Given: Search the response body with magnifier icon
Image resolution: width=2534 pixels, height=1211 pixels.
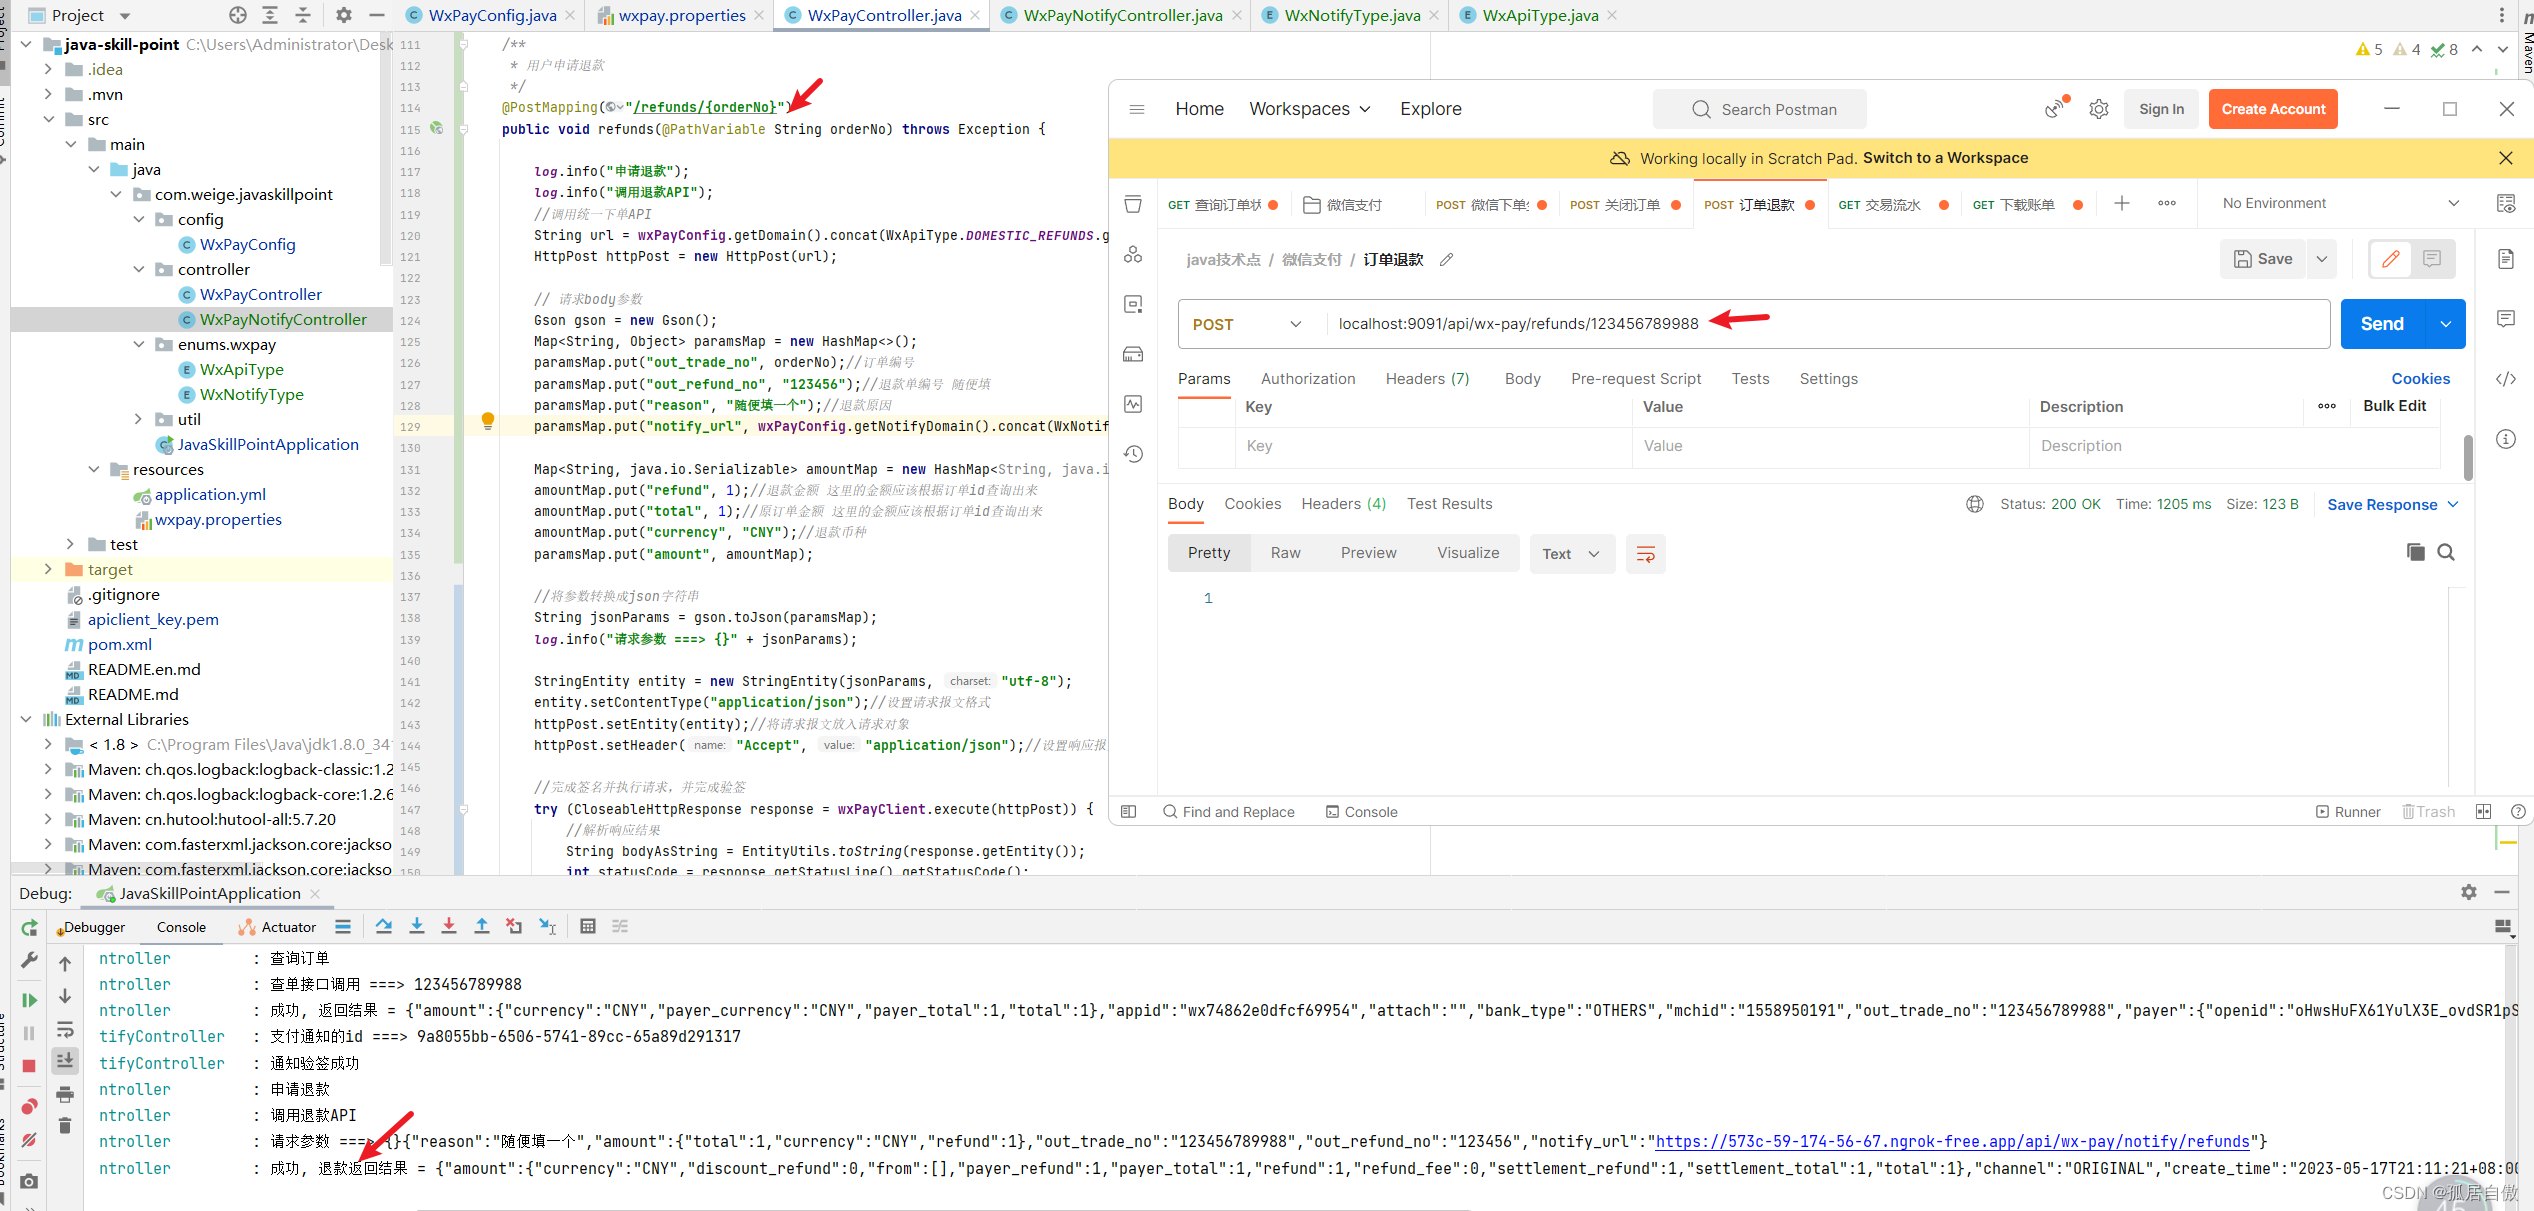Looking at the screenshot, I should pyautogui.click(x=2446, y=552).
